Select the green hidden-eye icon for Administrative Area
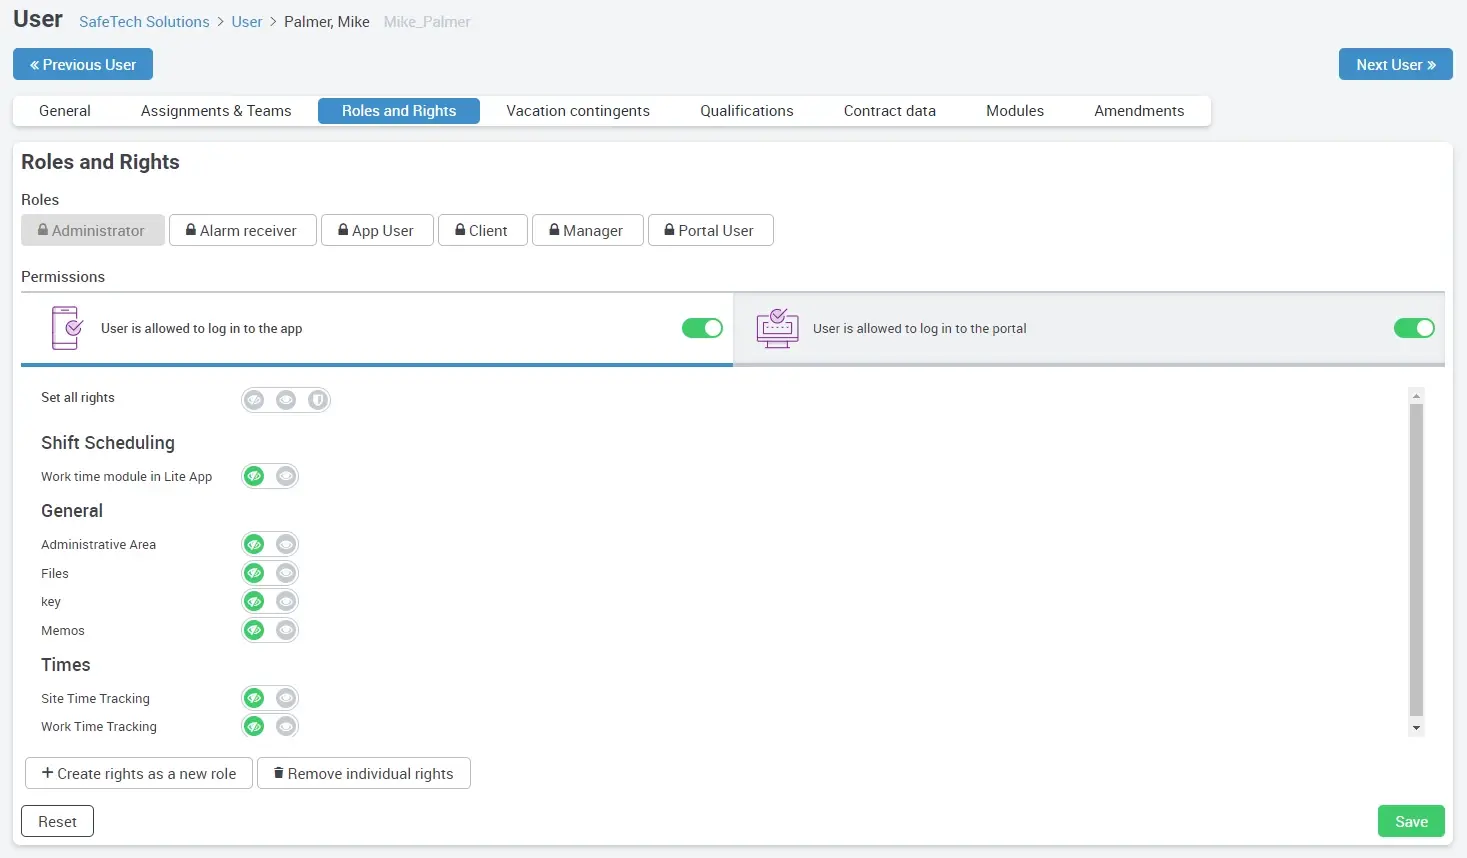Screen dimensions: 1467x858 click(x=254, y=544)
